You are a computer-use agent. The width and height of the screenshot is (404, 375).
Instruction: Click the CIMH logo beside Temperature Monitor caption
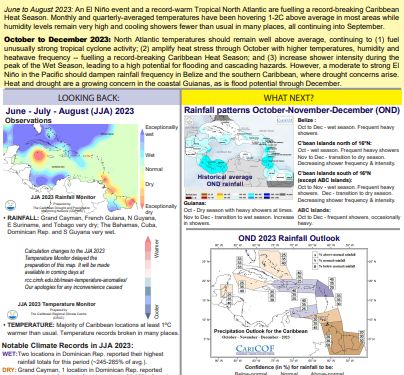pyautogui.click(x=13, y=314)
